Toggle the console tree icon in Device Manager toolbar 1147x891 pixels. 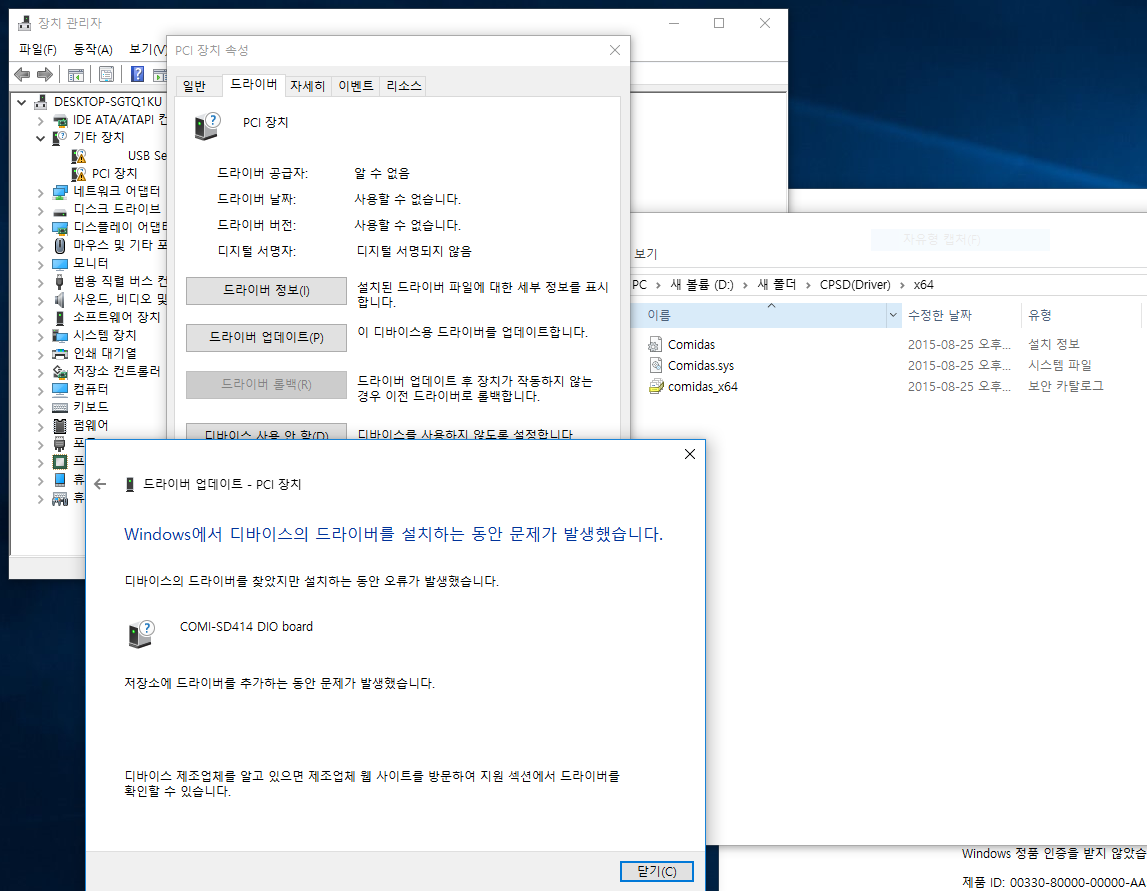[x=75, y=75]
